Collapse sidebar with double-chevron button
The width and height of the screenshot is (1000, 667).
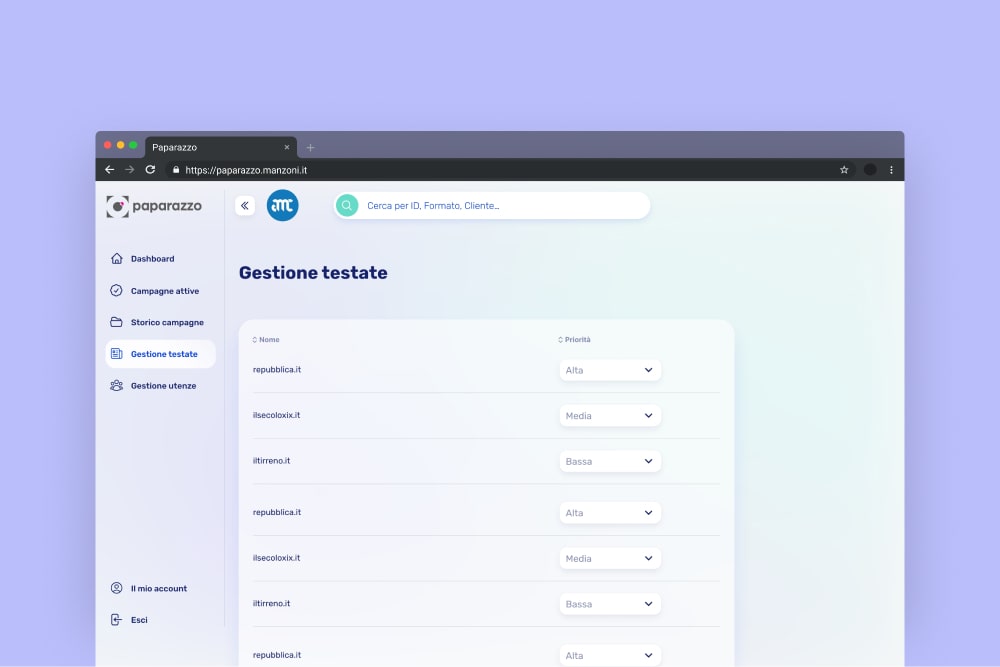click(x=245, y=206)
